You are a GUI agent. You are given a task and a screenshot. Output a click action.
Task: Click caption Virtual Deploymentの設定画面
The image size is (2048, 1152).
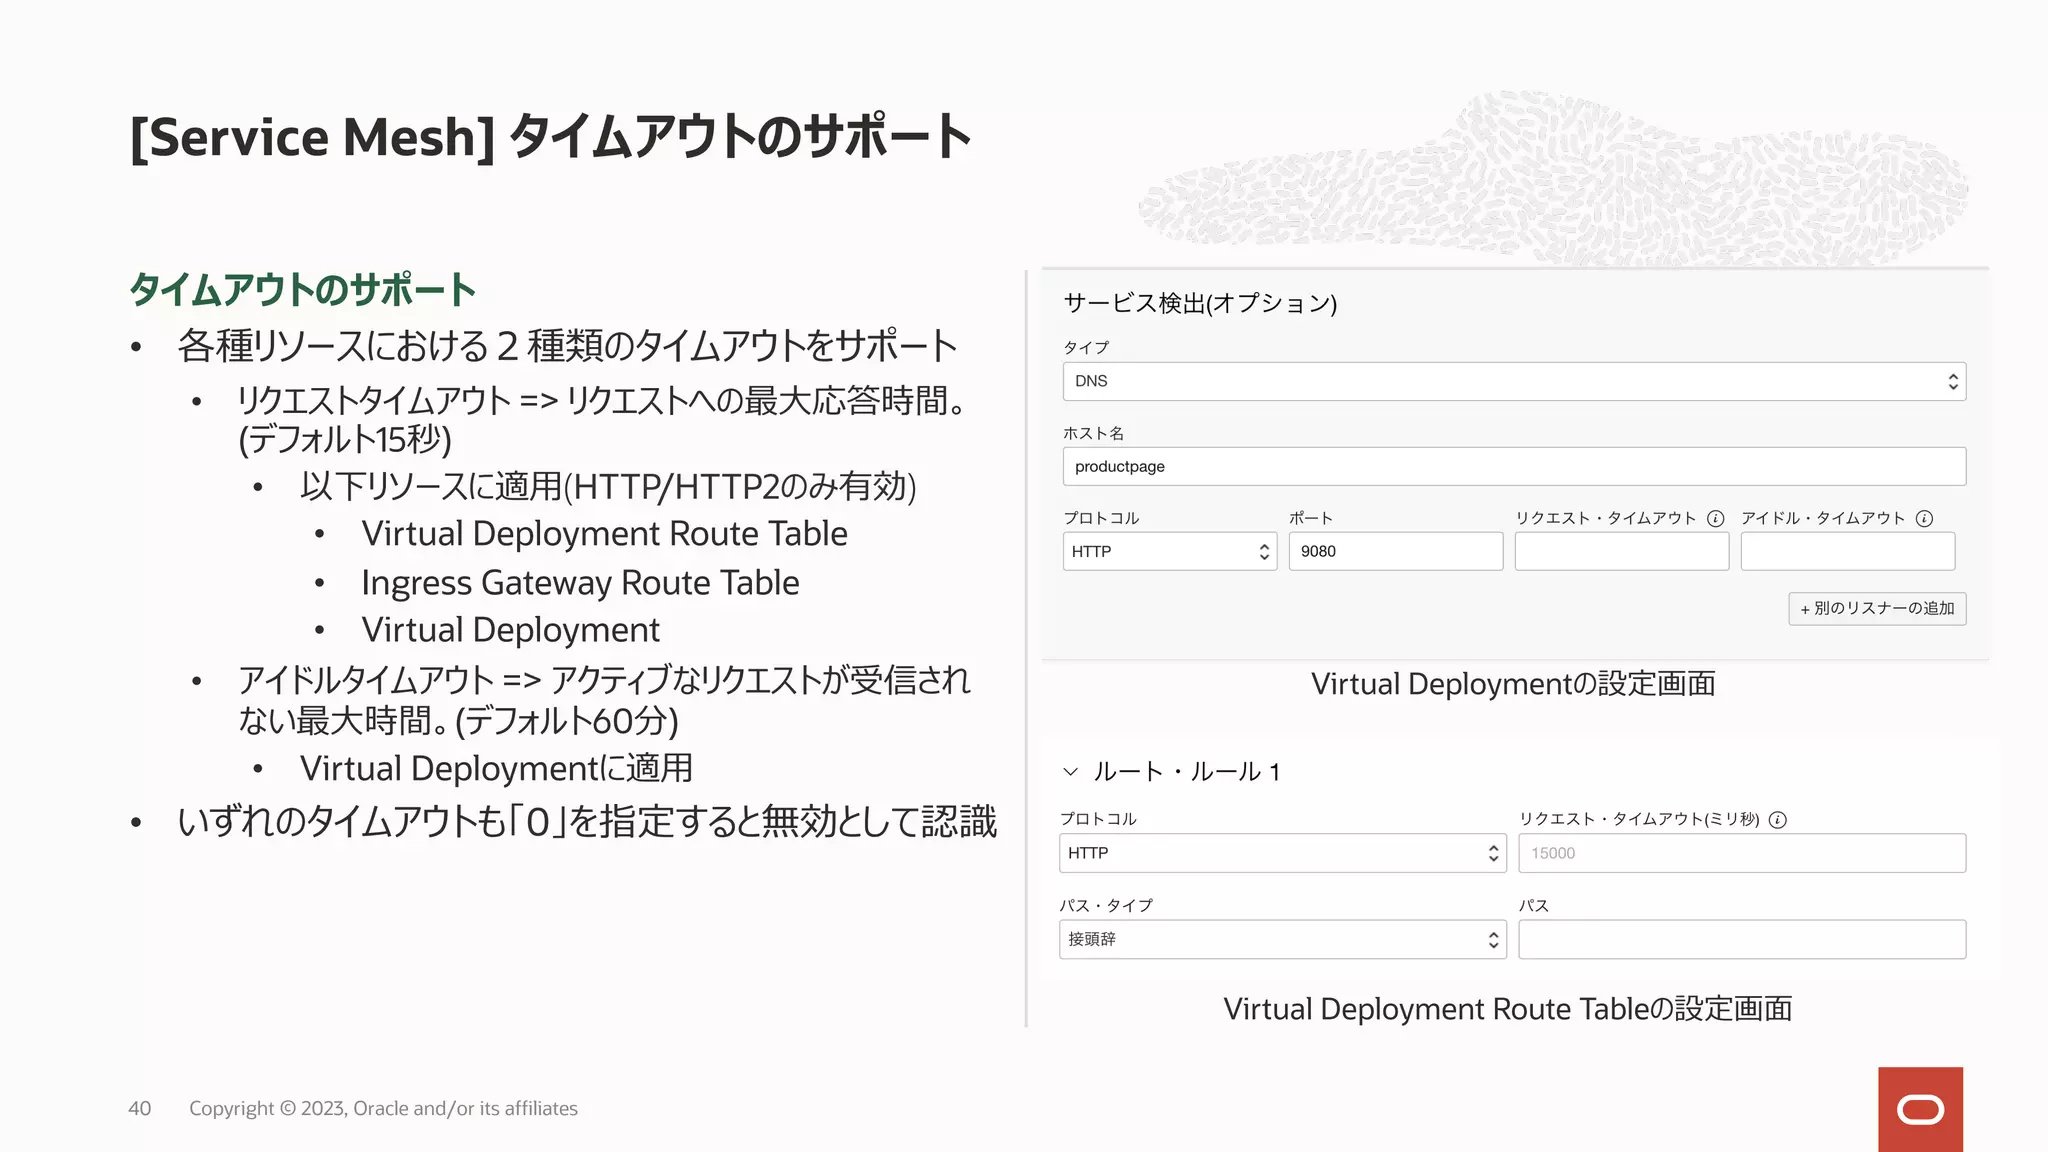point(1513,684)
